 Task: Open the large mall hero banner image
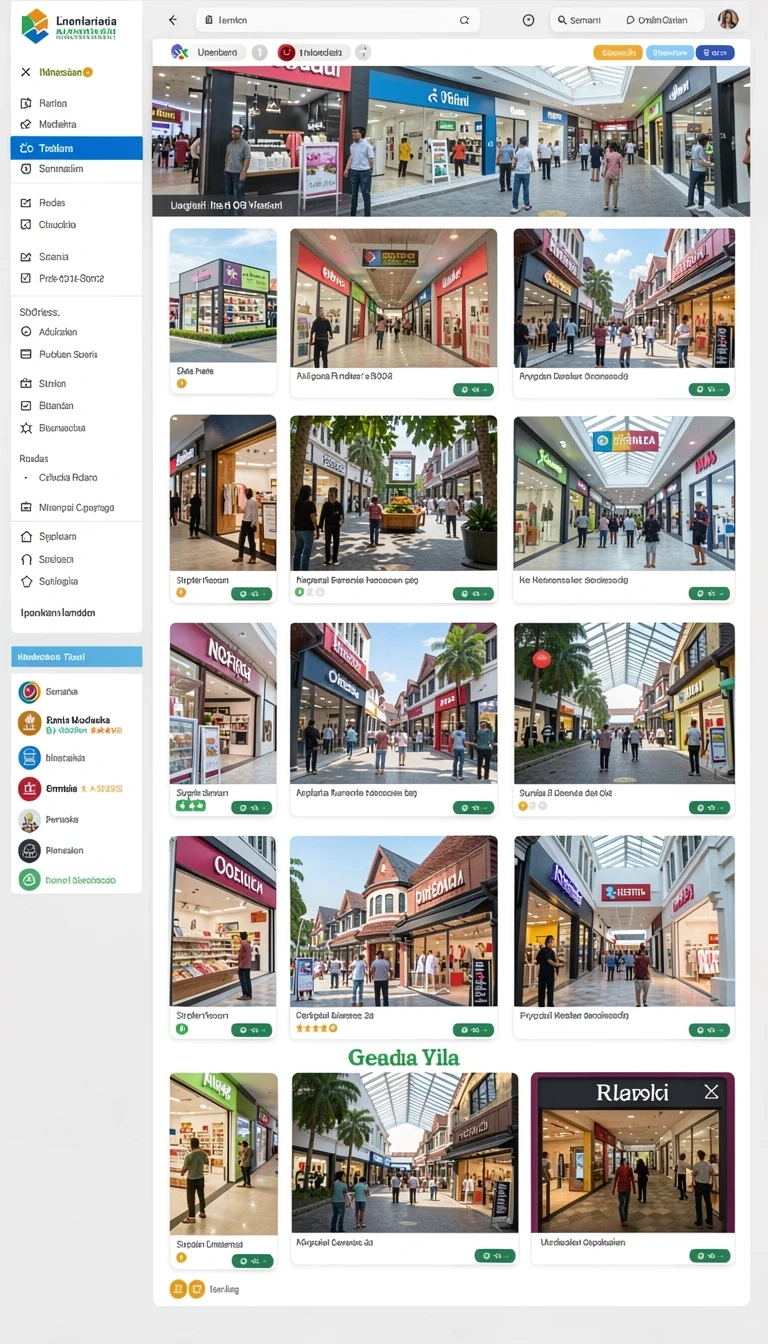click(451, 141)
